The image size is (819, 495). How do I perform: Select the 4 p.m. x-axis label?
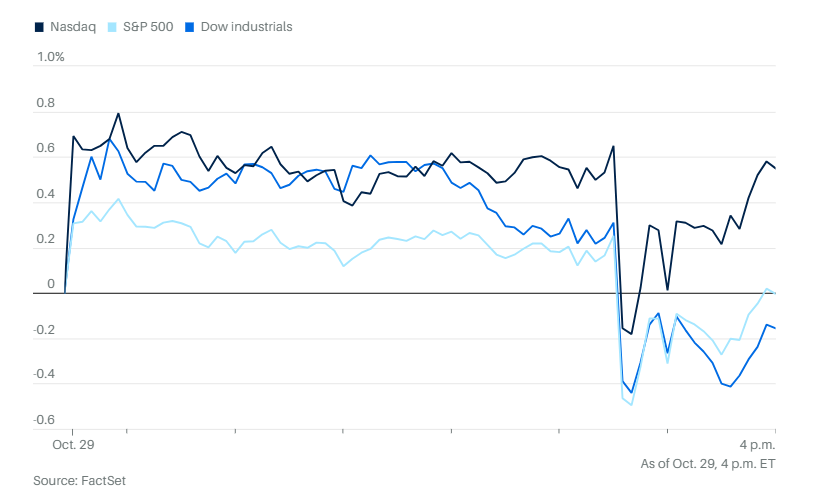click(757, 443)
